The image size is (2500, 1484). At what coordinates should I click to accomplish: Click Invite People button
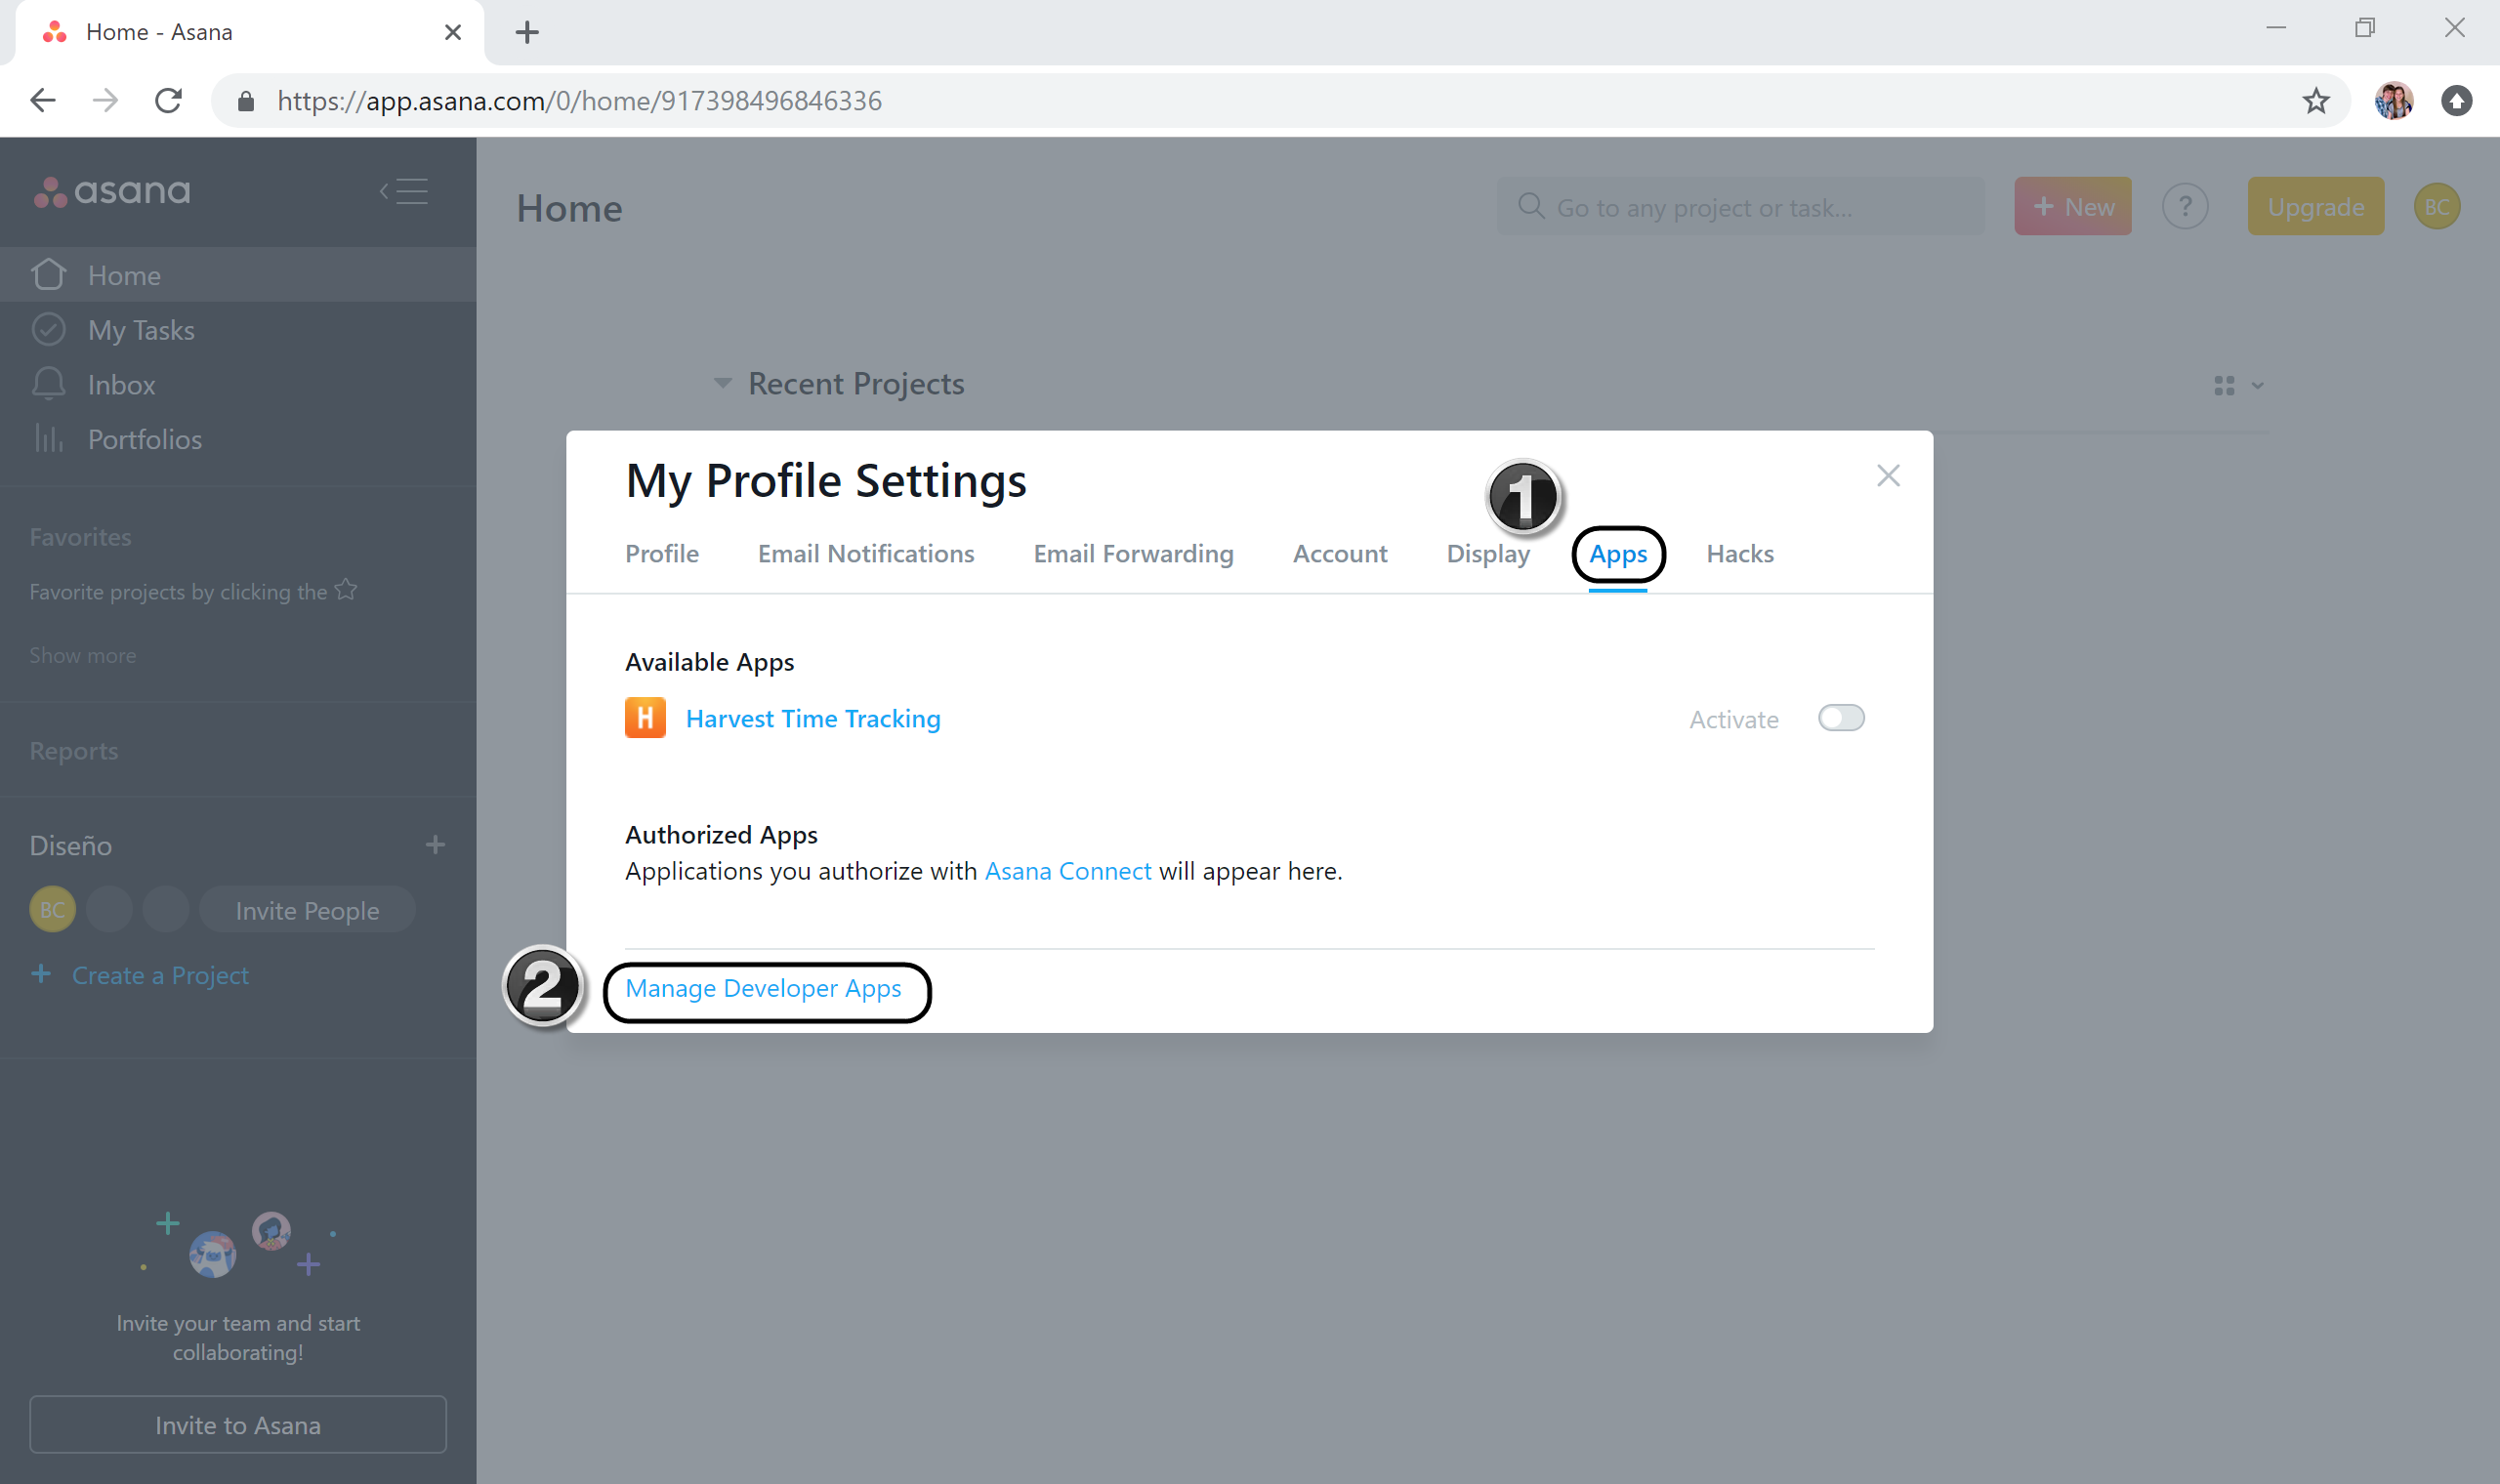[307, 910]
